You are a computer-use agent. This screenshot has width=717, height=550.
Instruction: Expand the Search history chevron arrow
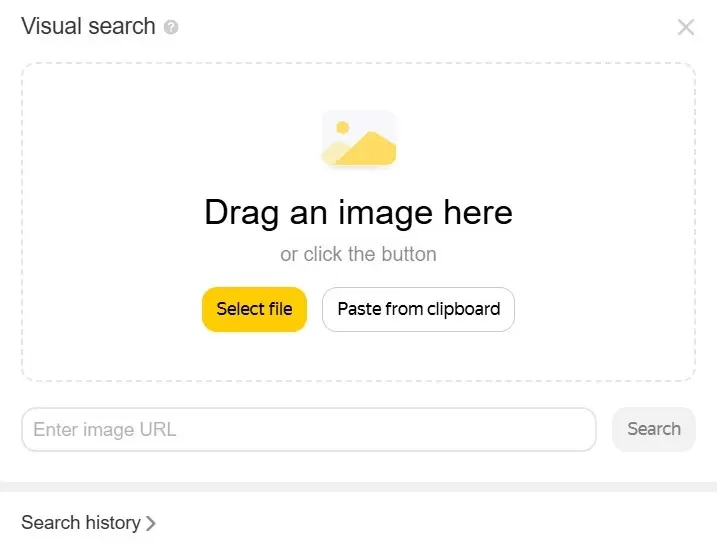pyautogui.click(x=151, y=523)
